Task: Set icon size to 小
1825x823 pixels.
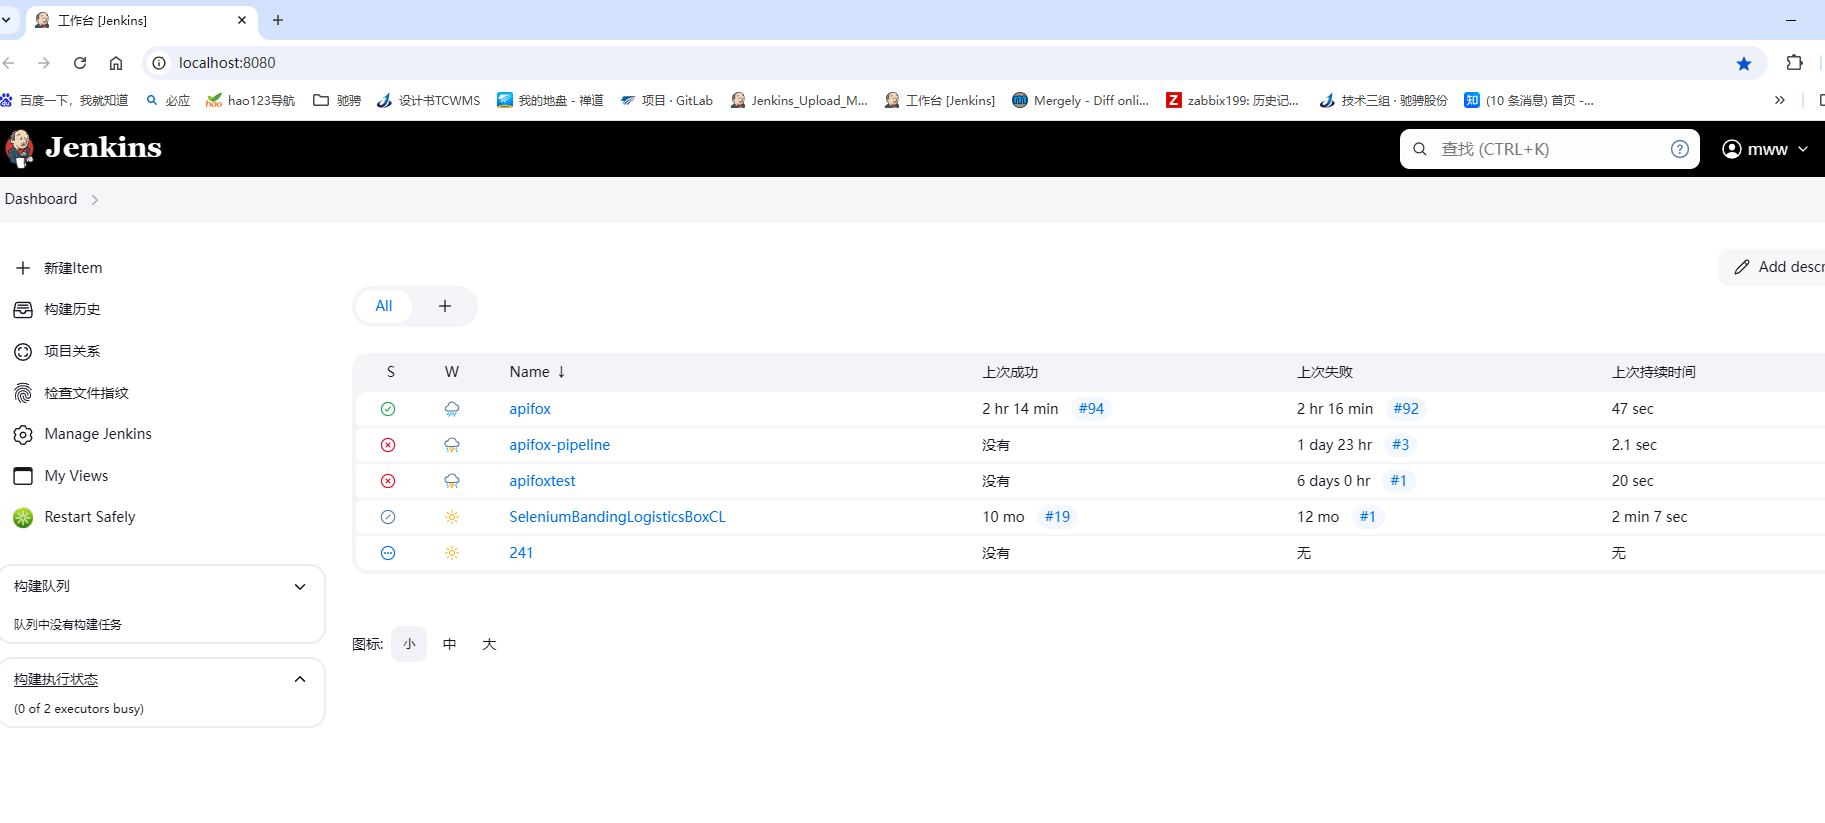Action: tap(409, 644)
